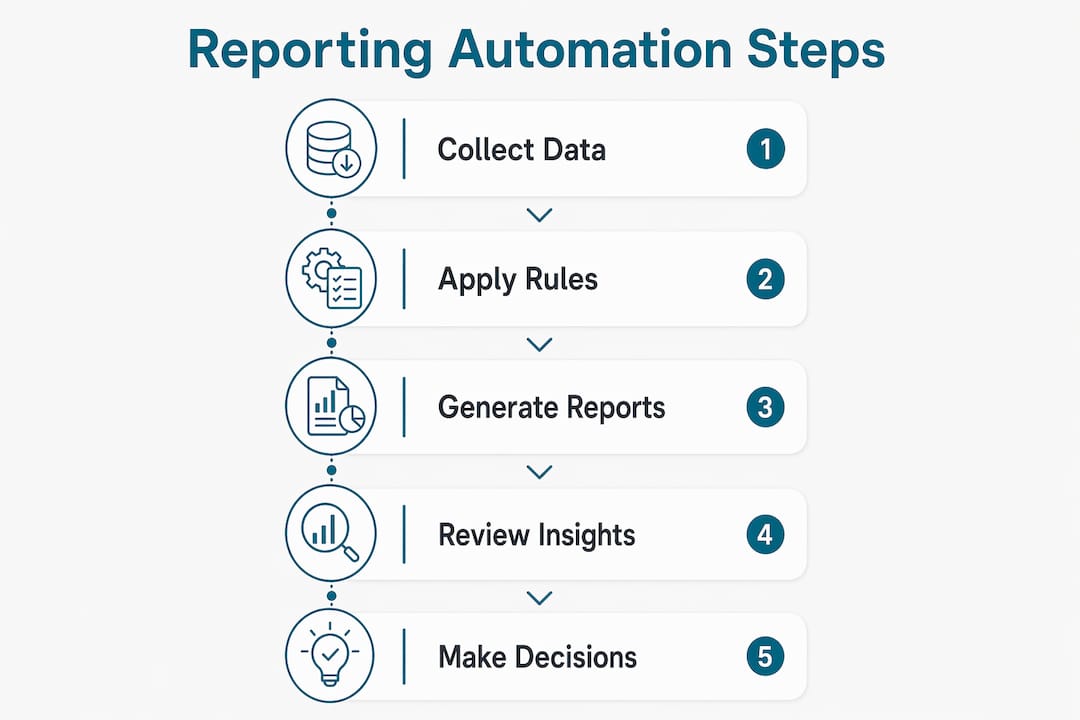Image resolution: width=1080 pixels, height=720 pixels.
Task: Select the Apply Rules step label
Action: pos(518,280)
